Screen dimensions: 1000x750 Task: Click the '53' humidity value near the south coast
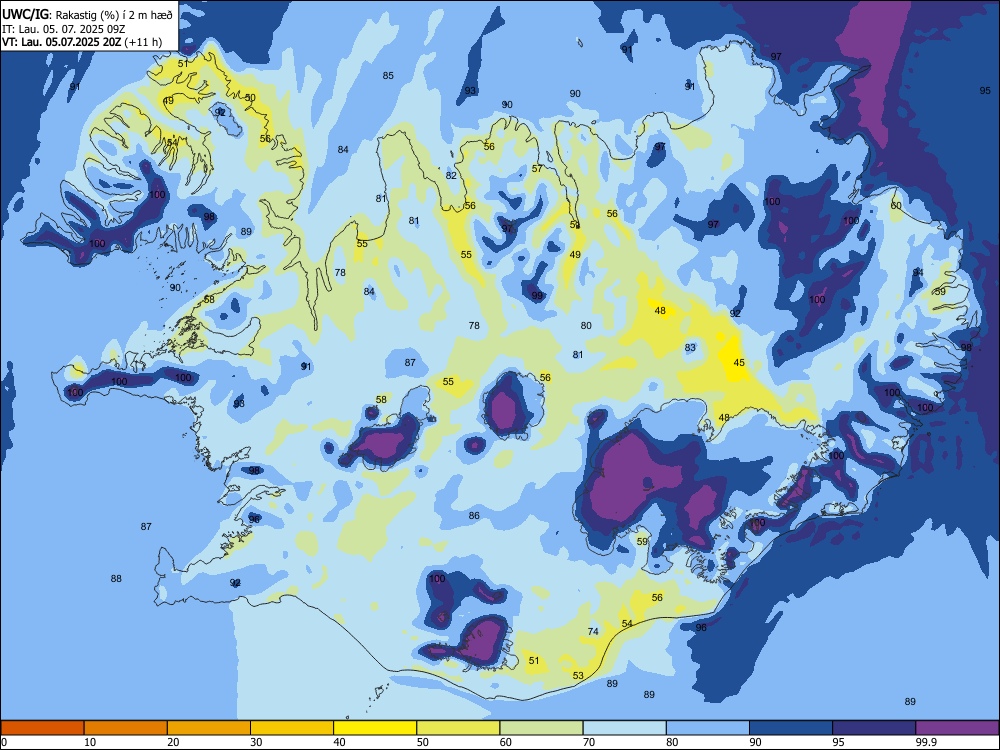[x=578, y=675]
